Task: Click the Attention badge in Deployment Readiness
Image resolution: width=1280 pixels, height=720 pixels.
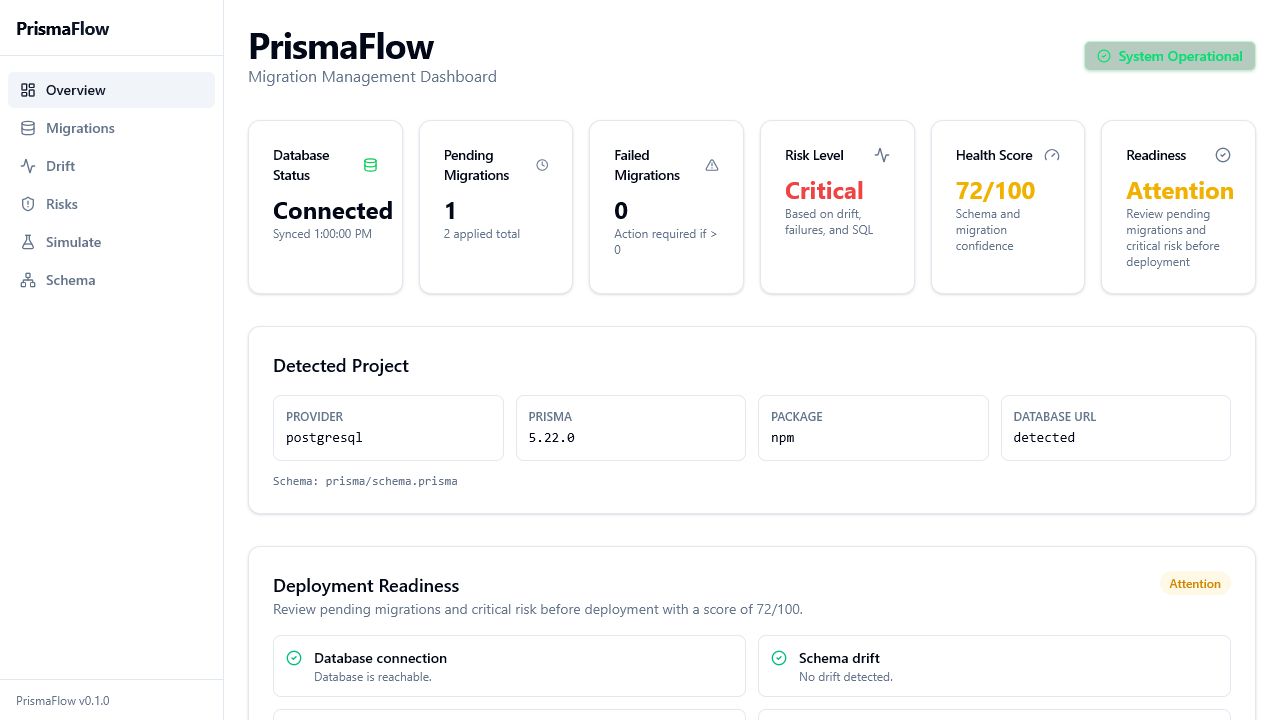Action: [x=1195, y=584]
